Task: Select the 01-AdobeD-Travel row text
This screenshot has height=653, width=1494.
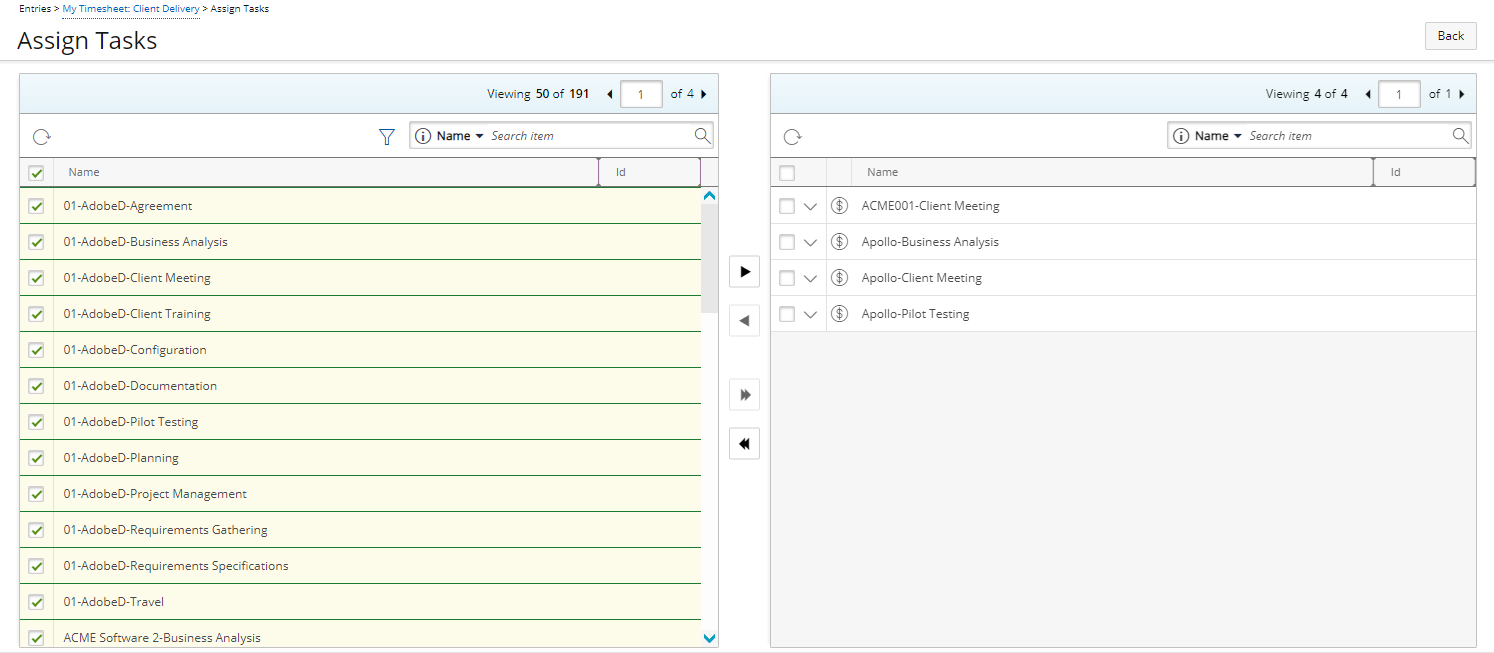Action: (x=114, y=602)
